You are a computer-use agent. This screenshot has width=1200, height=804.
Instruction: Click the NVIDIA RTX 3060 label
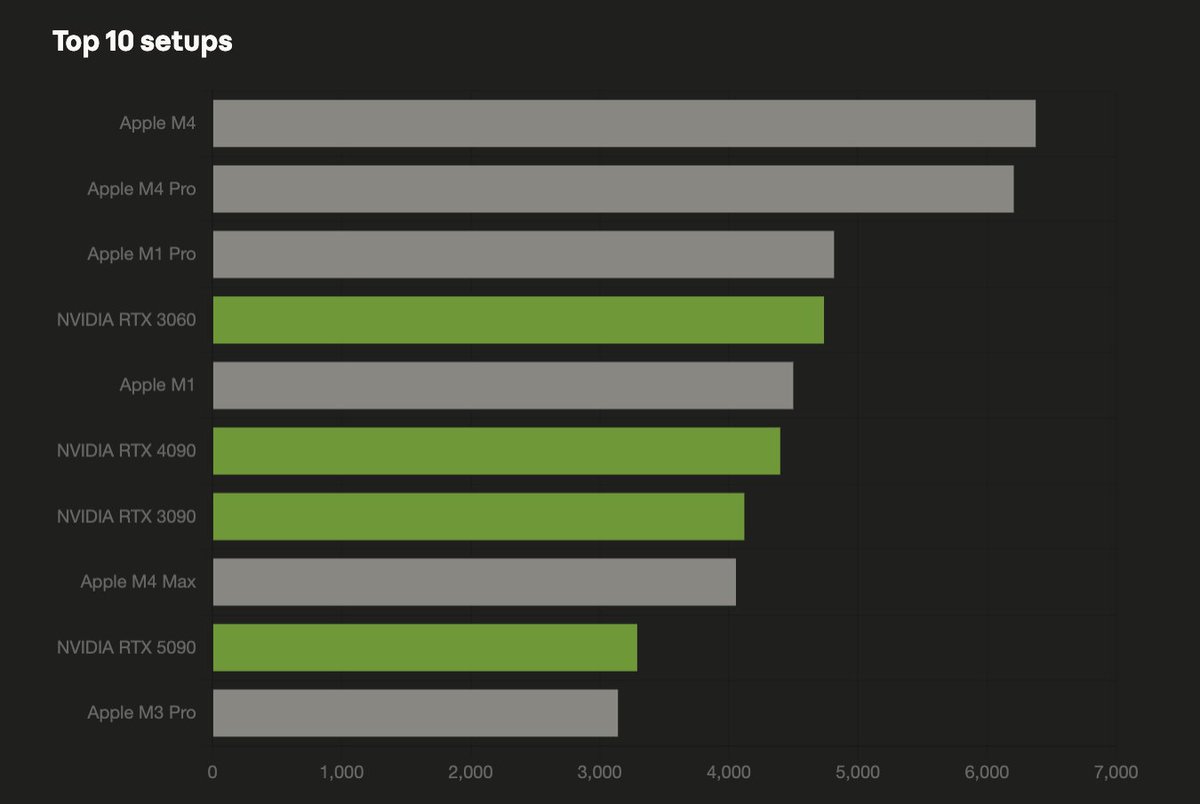(x=126, y=320)
